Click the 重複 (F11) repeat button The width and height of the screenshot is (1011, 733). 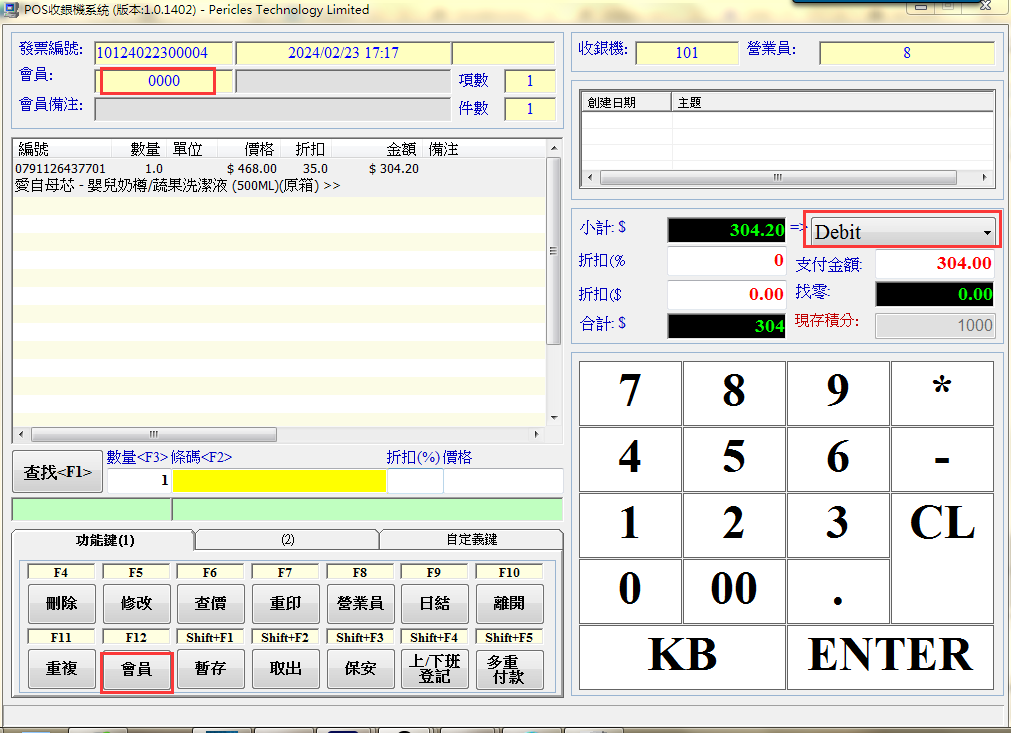pyautogui.click(x=61, y=669)
